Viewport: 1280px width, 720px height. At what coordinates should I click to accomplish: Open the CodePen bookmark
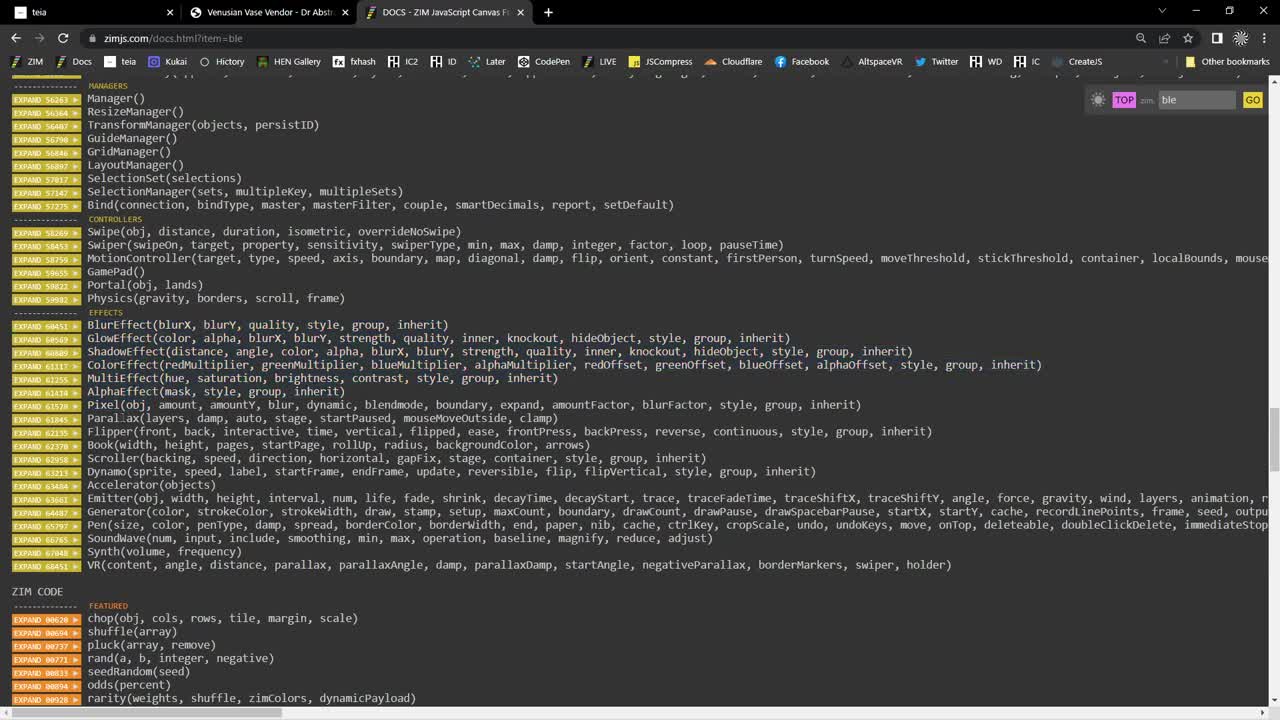(x=543, y=61)
